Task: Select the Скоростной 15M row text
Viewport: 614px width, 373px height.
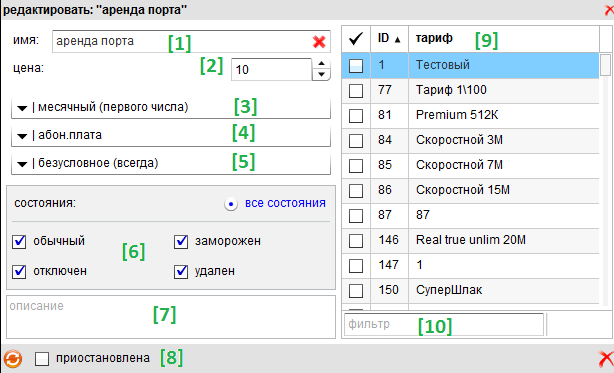Action: 463,190
